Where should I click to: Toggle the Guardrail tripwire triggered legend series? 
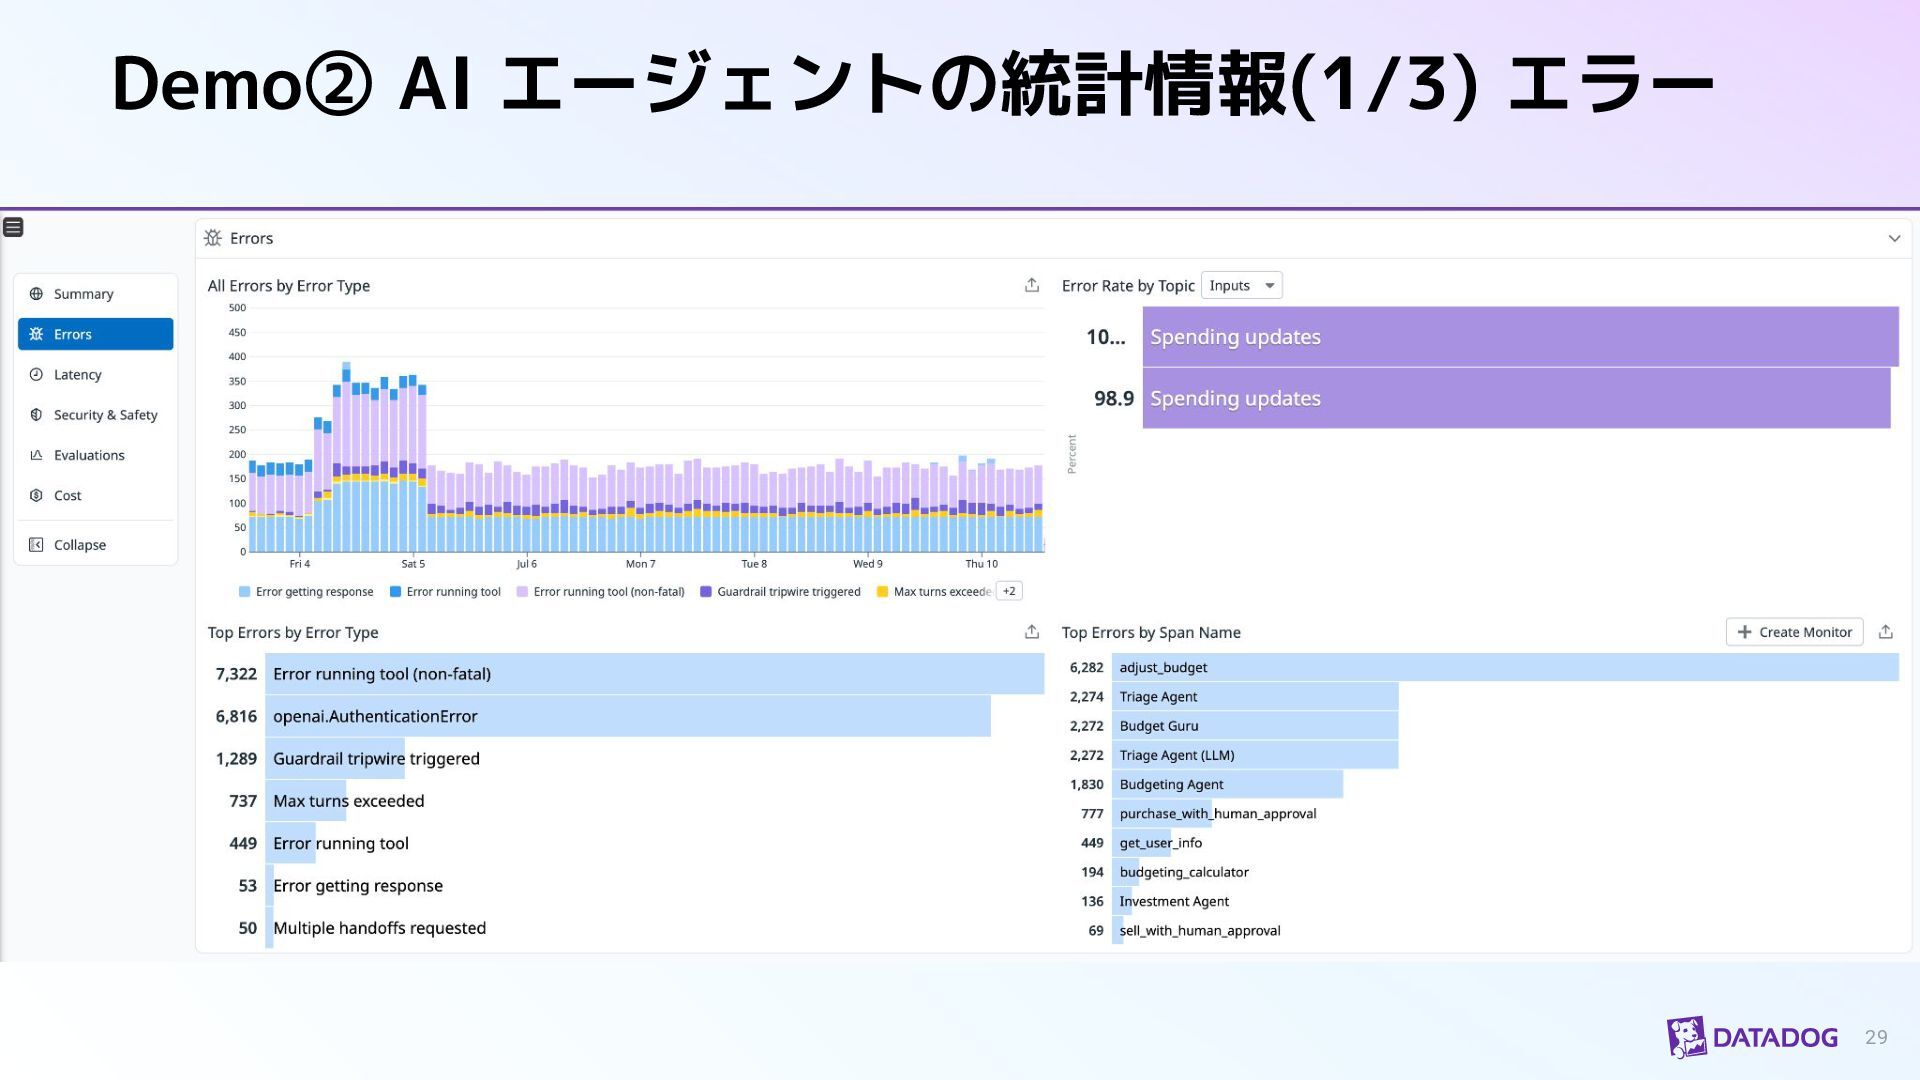coord(788,592)
